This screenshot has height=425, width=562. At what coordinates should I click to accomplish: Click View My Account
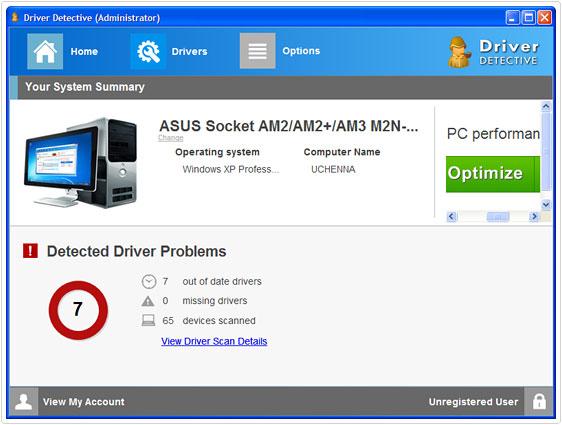pos(84,402)
